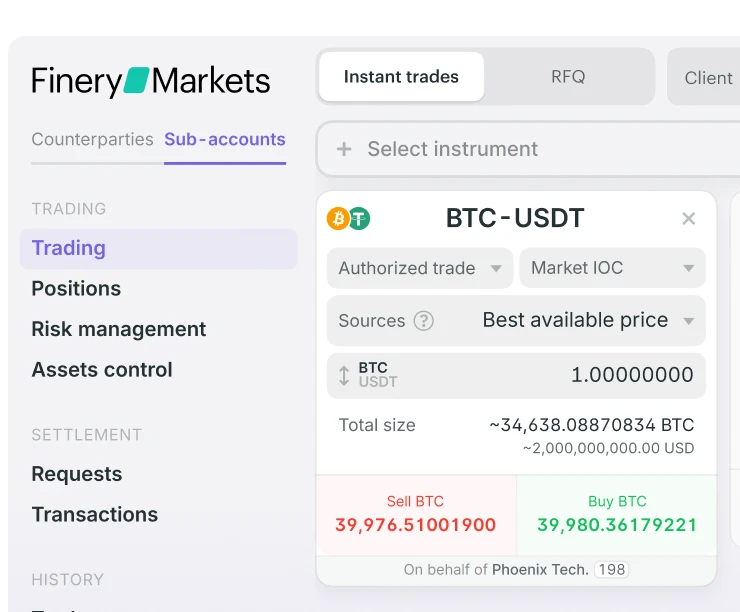Click the Finery Markets logo
The height and width of the screenshot is (612, 740).
tap(151, 81)
